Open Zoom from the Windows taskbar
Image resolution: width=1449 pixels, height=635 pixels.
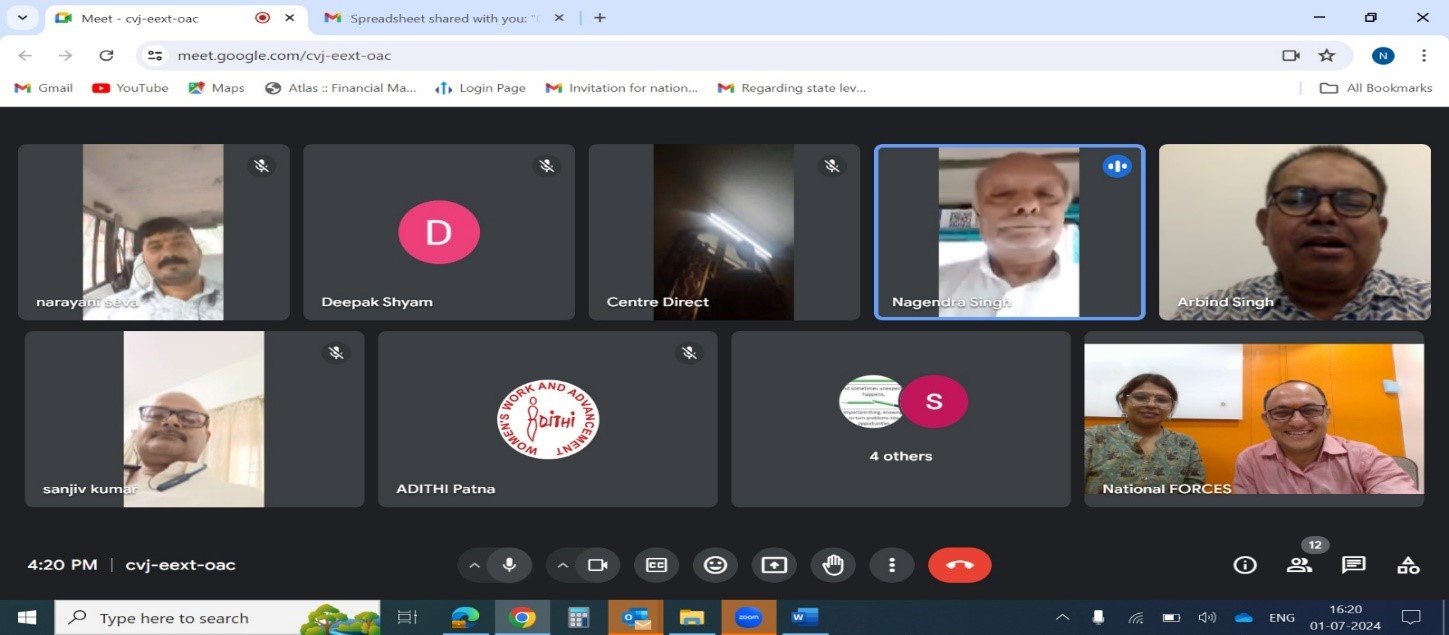[x=749, y=617]
